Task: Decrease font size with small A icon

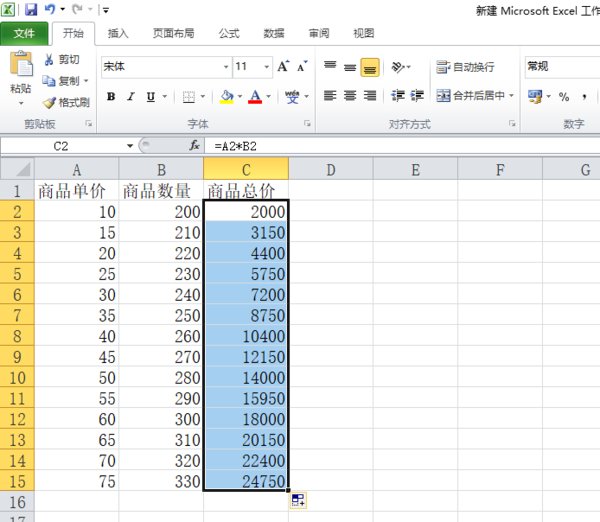Action: tap(302, 67)
